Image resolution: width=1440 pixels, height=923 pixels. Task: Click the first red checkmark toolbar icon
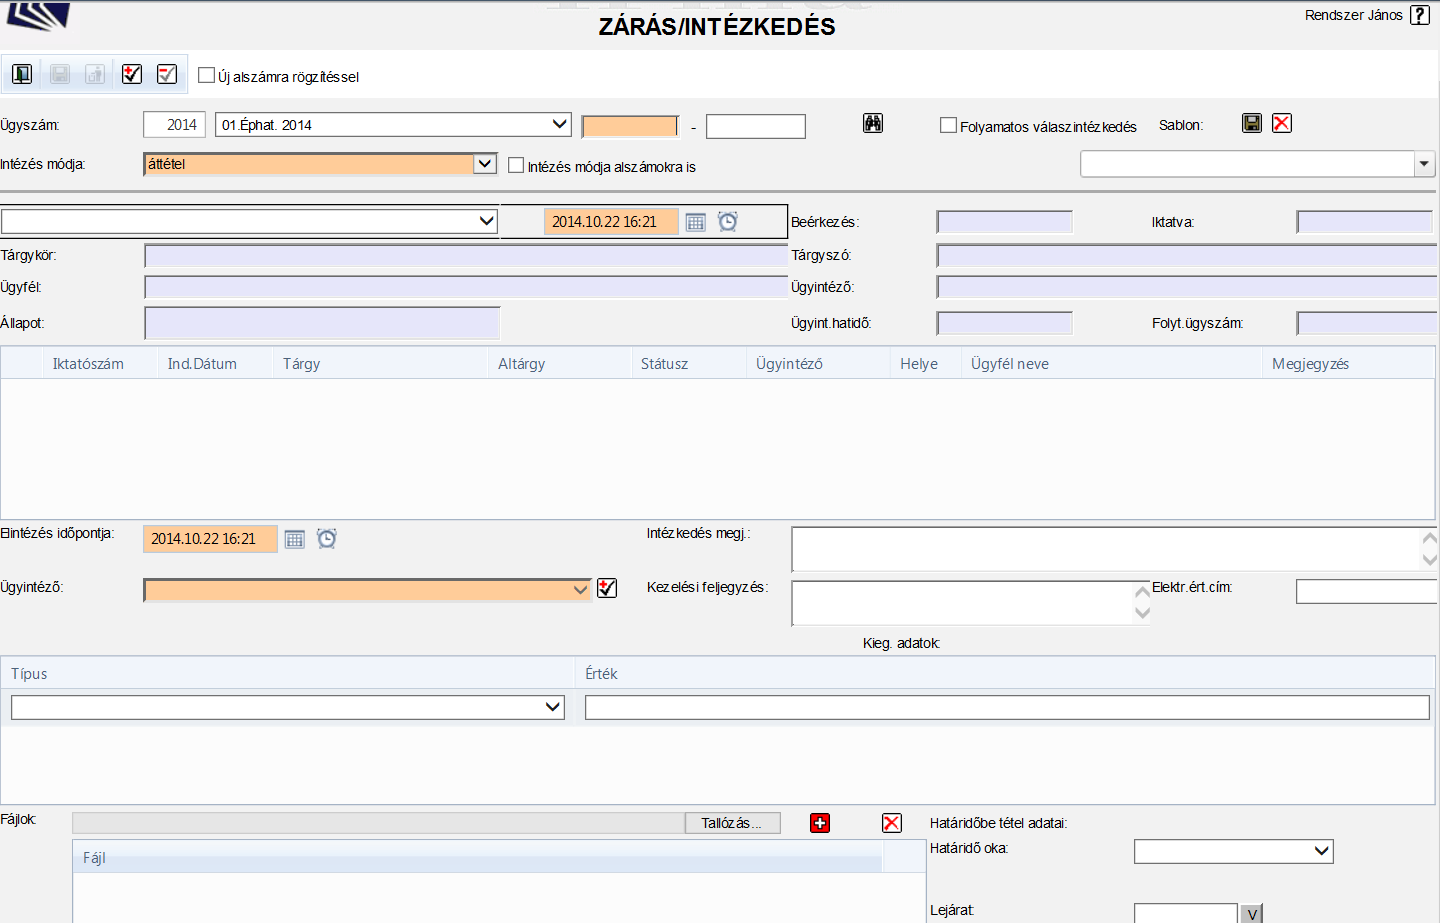132,74
